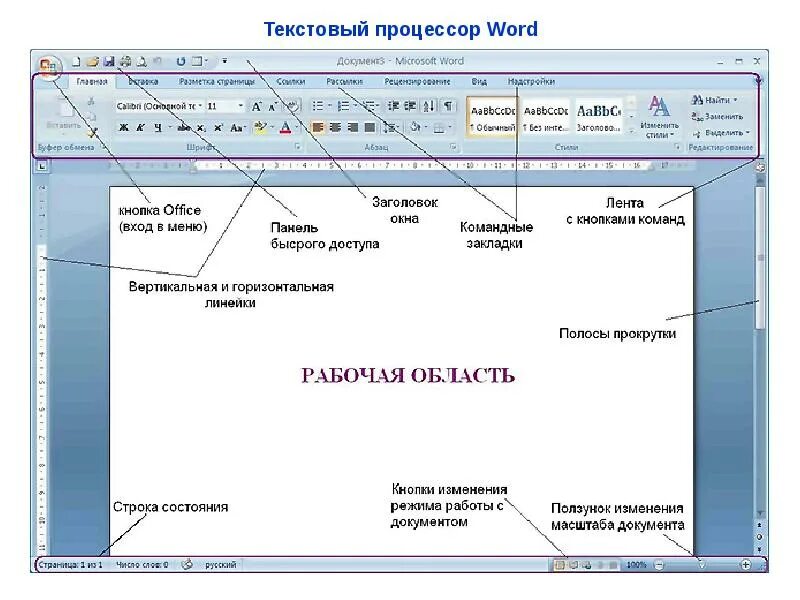Viewport: 800px width, 600px height.
Task: Click the bulleted list icon
Action: pyautogui.click(x=318, y=106)
